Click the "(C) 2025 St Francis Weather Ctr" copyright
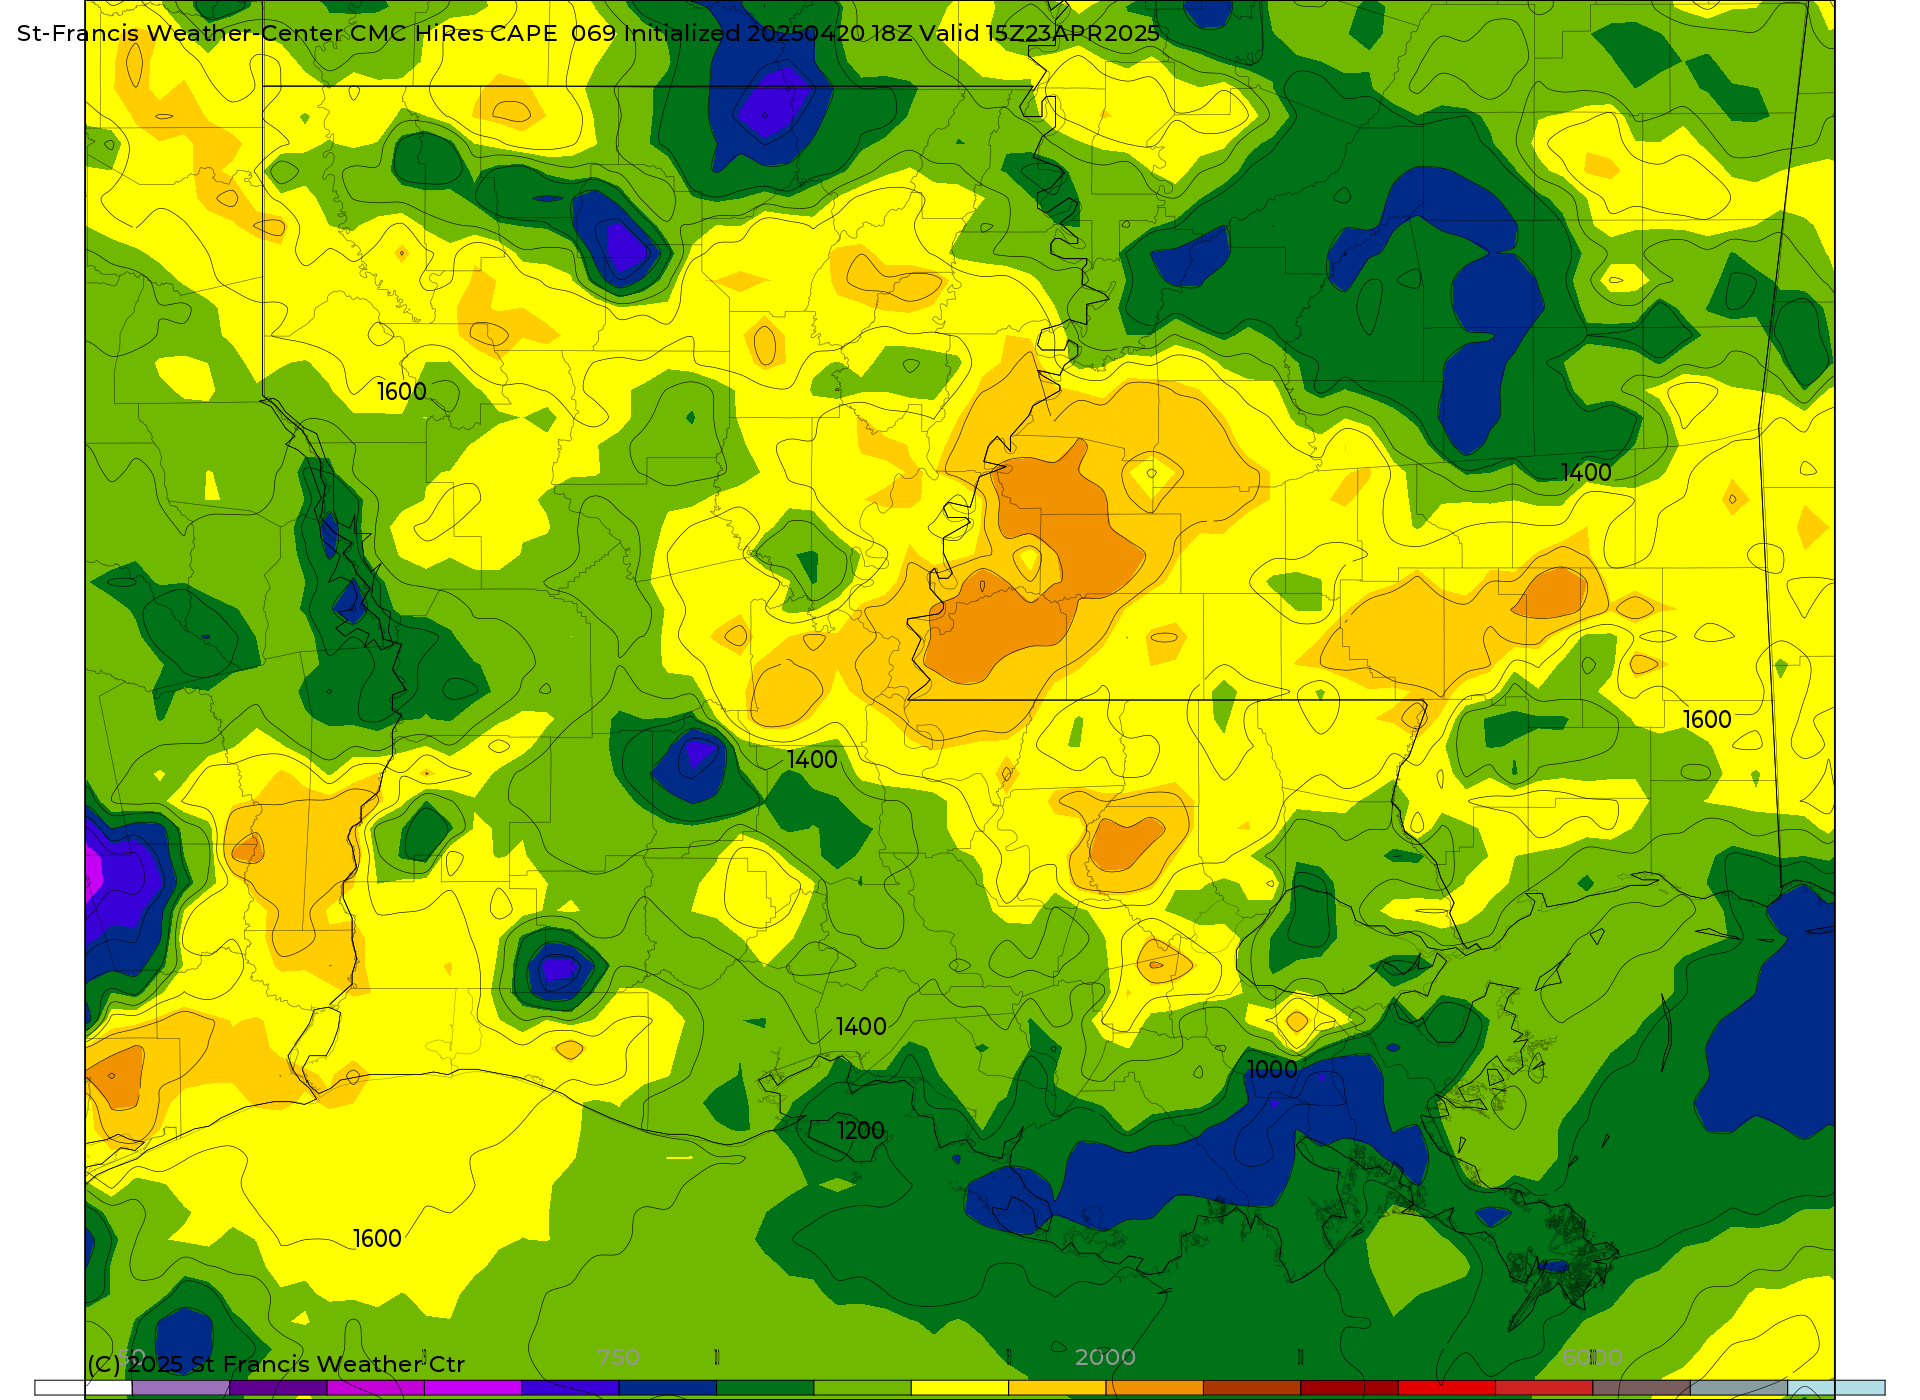1920x1400 pixels. pos(276,1364)
